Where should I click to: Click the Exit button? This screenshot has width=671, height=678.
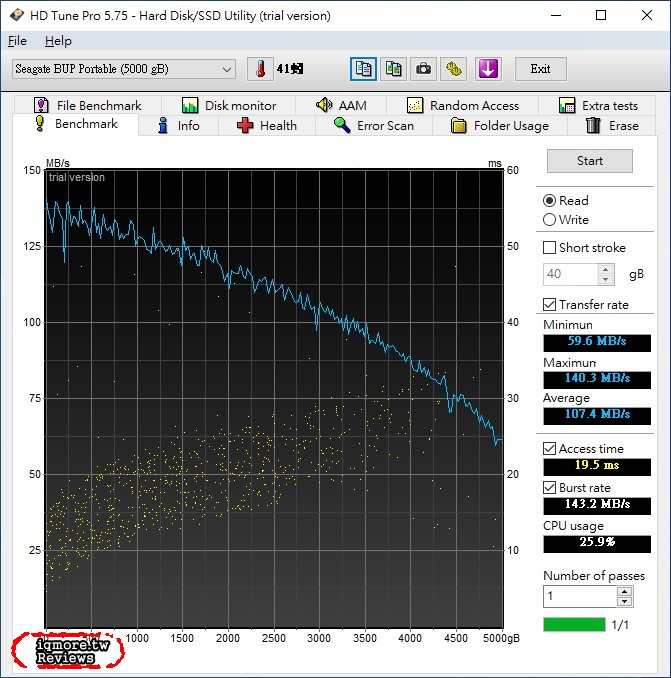point(540,69)
